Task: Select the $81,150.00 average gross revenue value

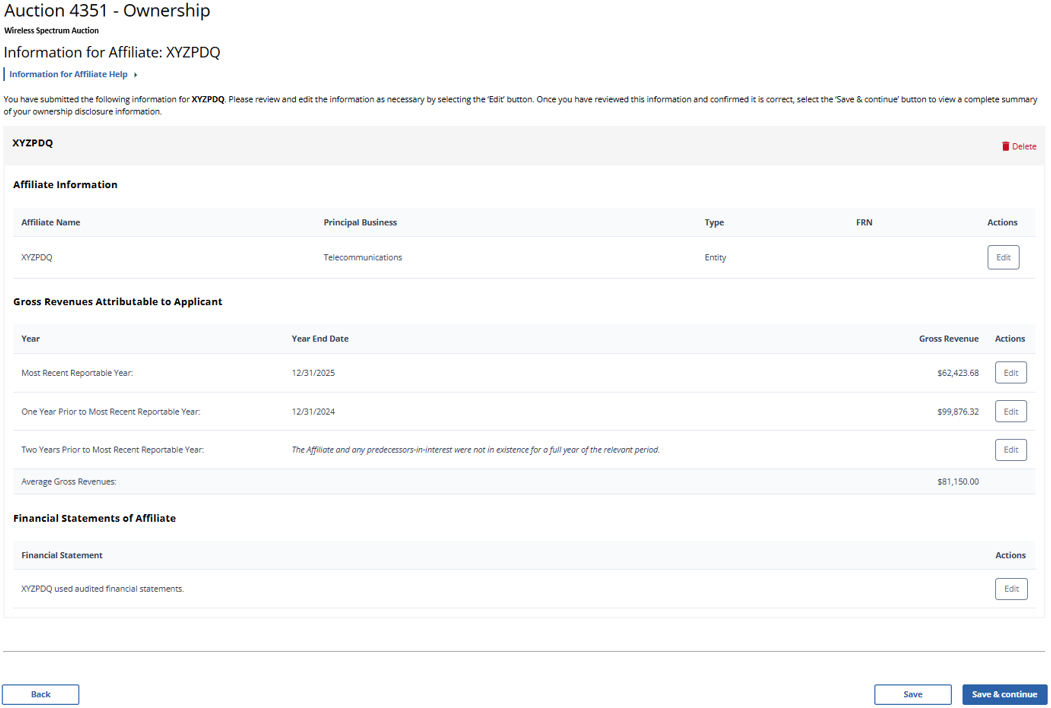Action: (958, 481)
